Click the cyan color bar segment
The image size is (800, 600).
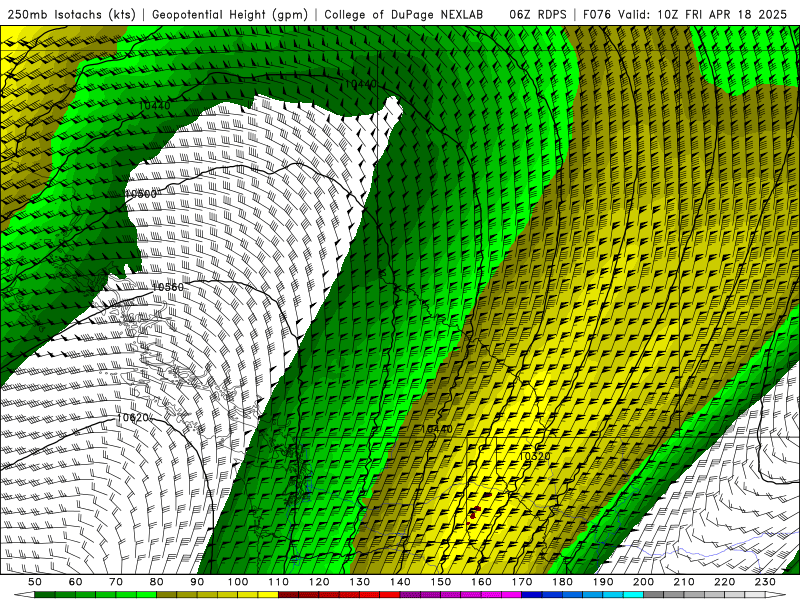click(633, 595)
